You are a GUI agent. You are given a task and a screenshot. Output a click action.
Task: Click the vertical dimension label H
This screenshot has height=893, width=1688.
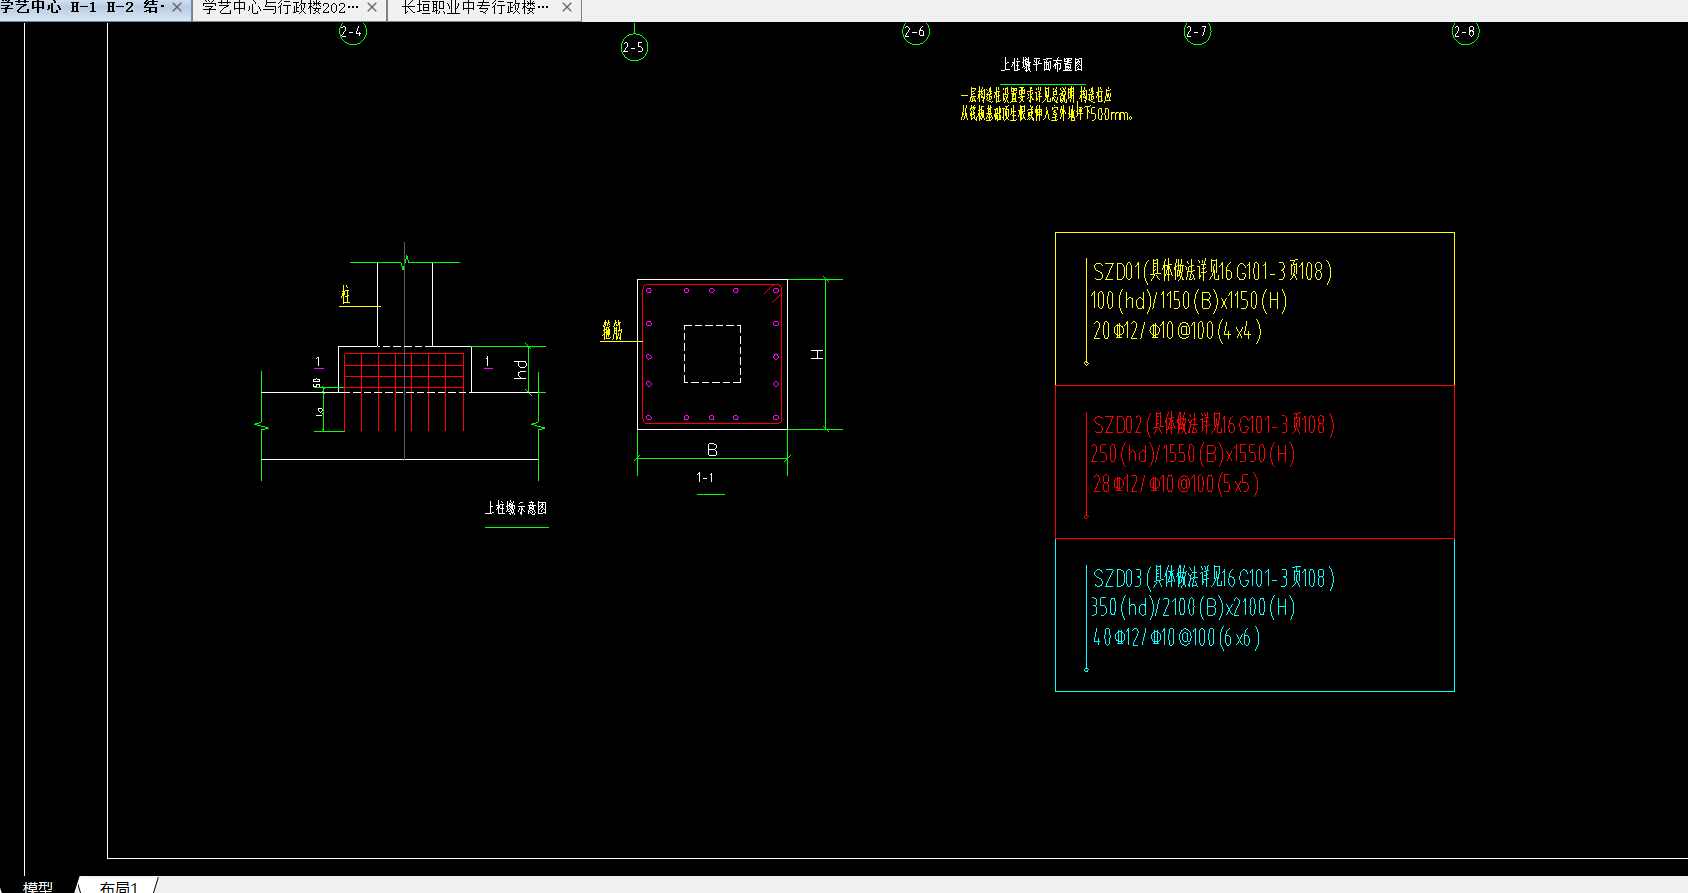pos(817,355)
